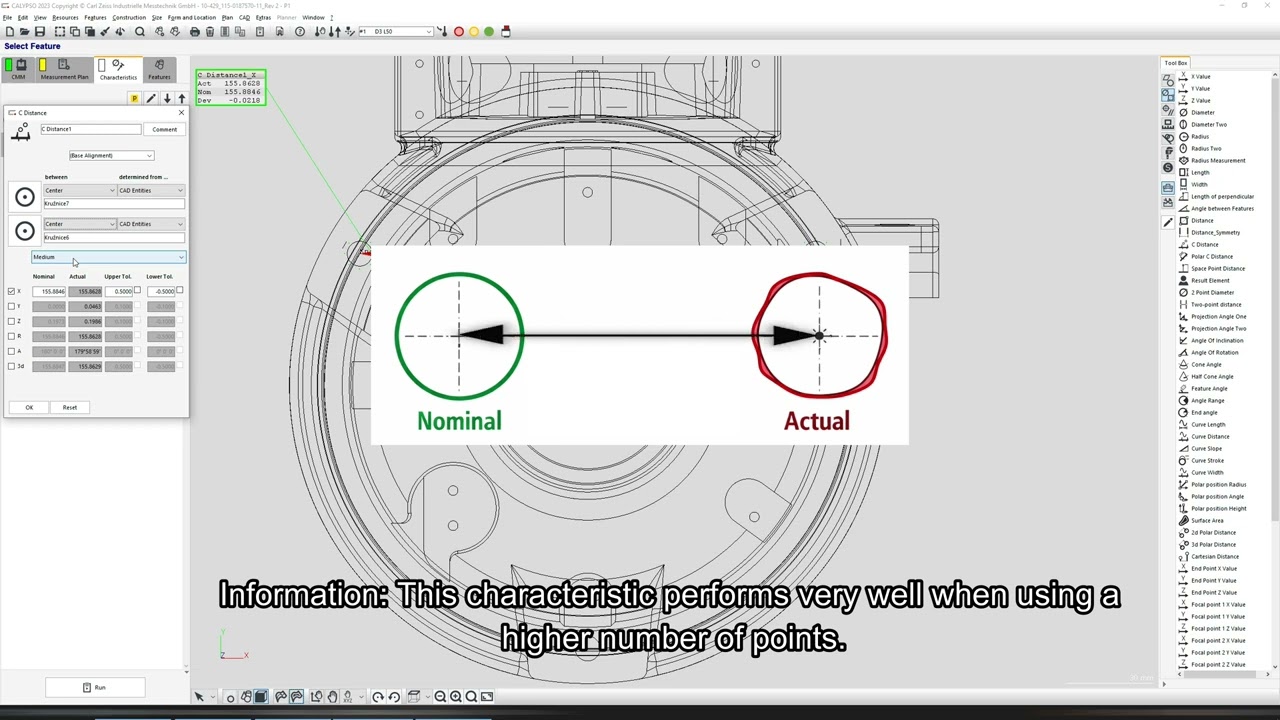Image resolution: width=1280 pixels, height=720 pixels.
Task: Enable the Z characteristic checkbox
Action: 11,321
